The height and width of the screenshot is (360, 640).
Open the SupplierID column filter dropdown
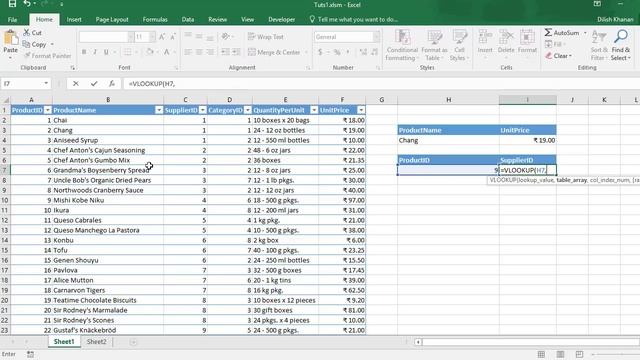(x=203, y=110)
